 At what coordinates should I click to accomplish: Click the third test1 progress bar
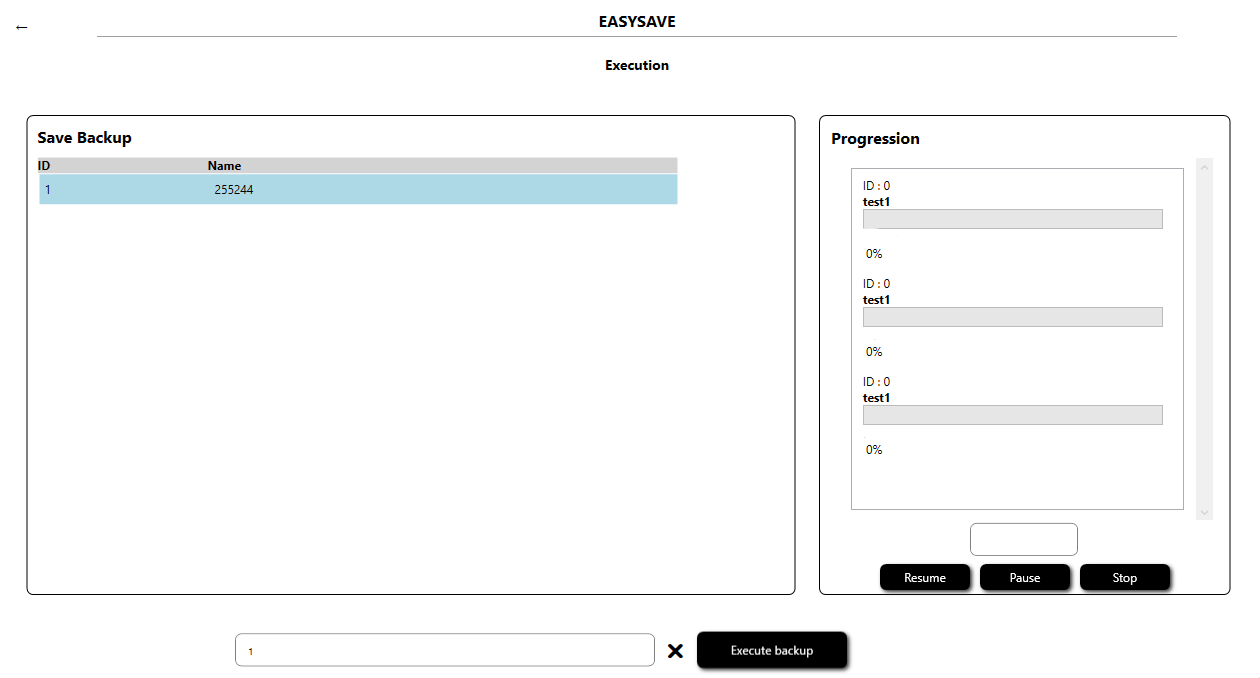coord(1012,415)
